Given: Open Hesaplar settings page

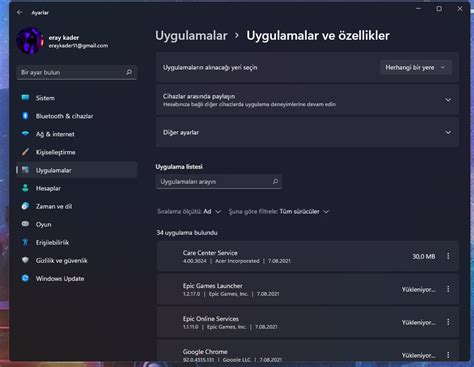Looking at the screenshot, I should point(77,188).
